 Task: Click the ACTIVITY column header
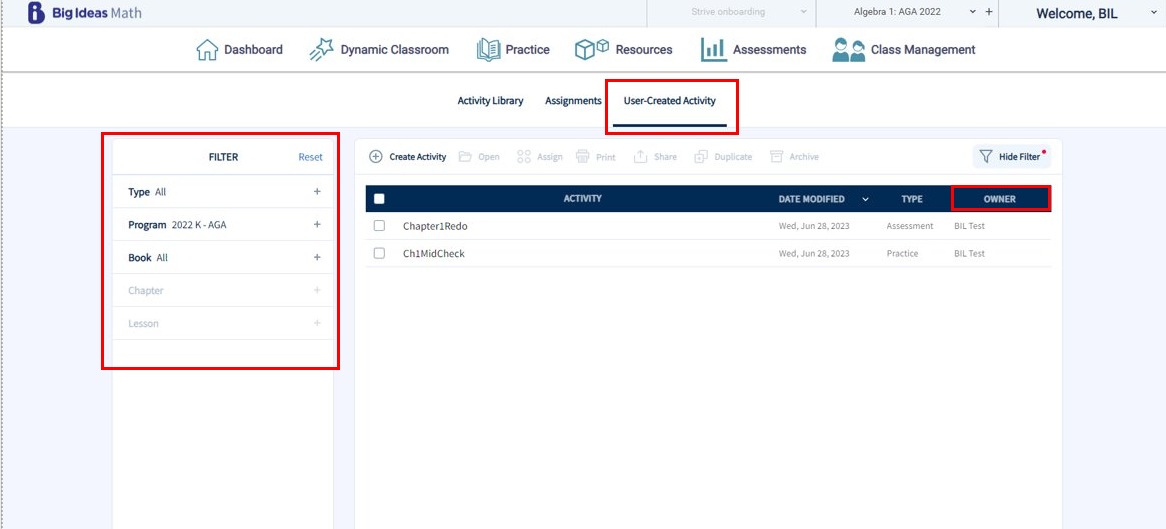pos(582,199)
